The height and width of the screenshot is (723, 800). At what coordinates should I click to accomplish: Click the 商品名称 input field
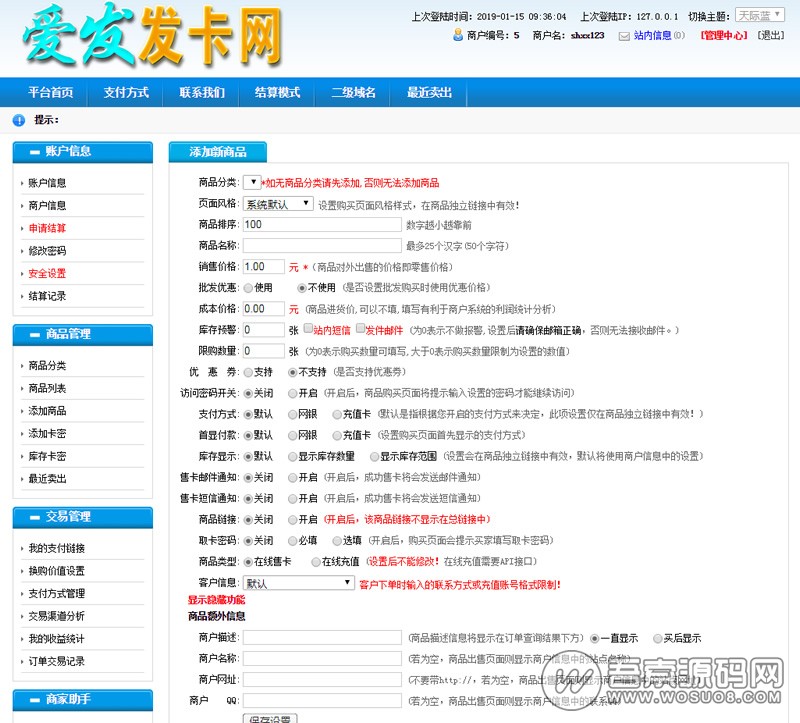point(321,246)
